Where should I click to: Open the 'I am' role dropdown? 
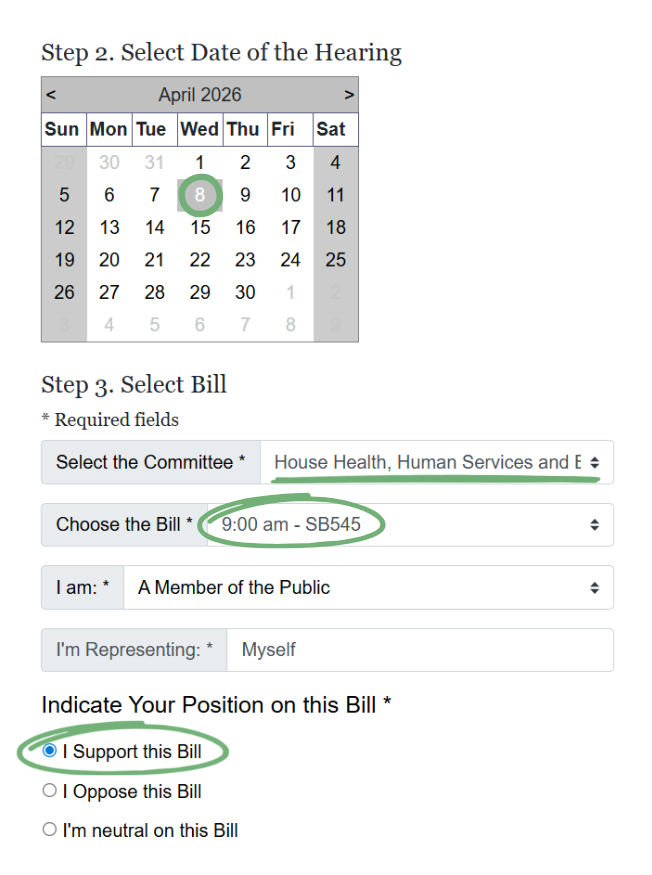(368, 587)
